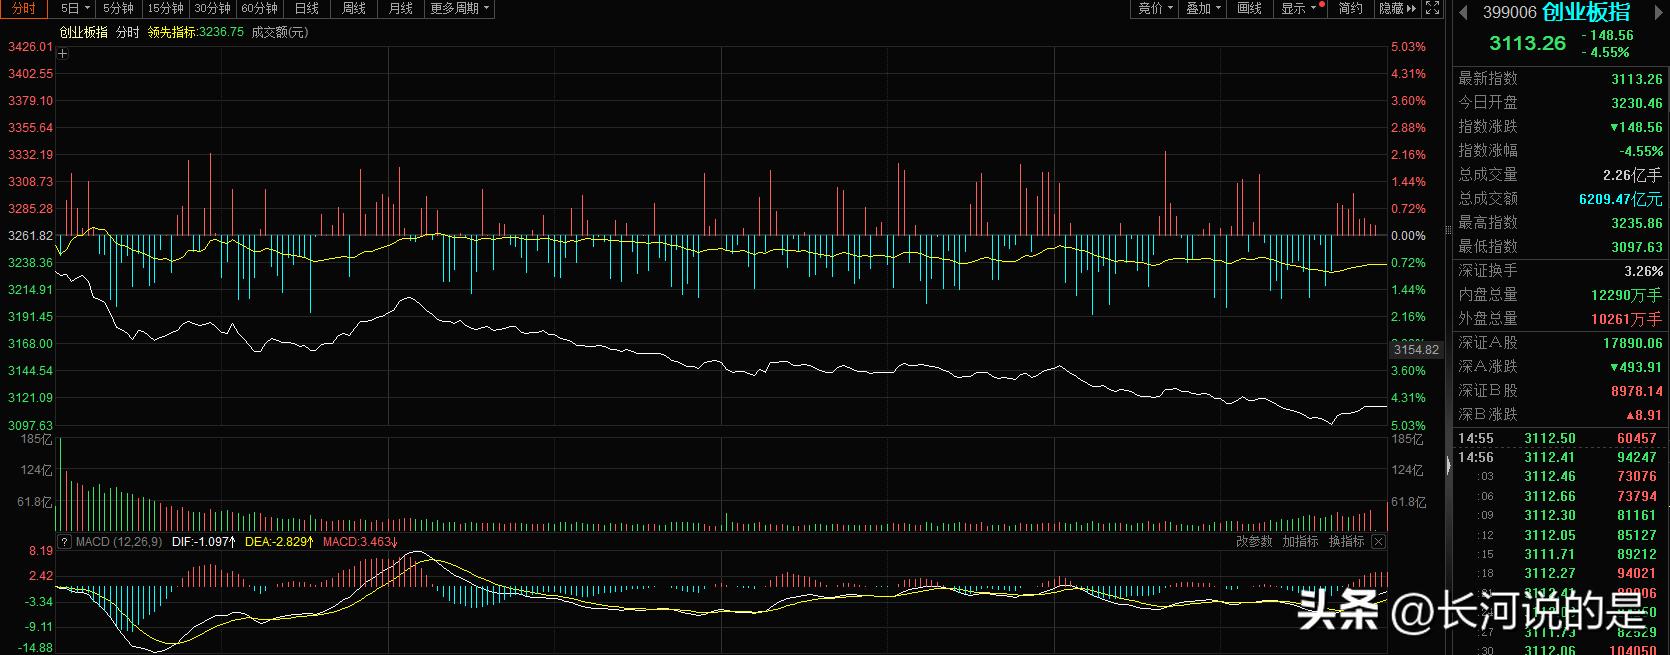The height and width of the screenshot is (655, 1670).
Task: Activate the 画线 drawing line tool
Action: pos(1249,8)
